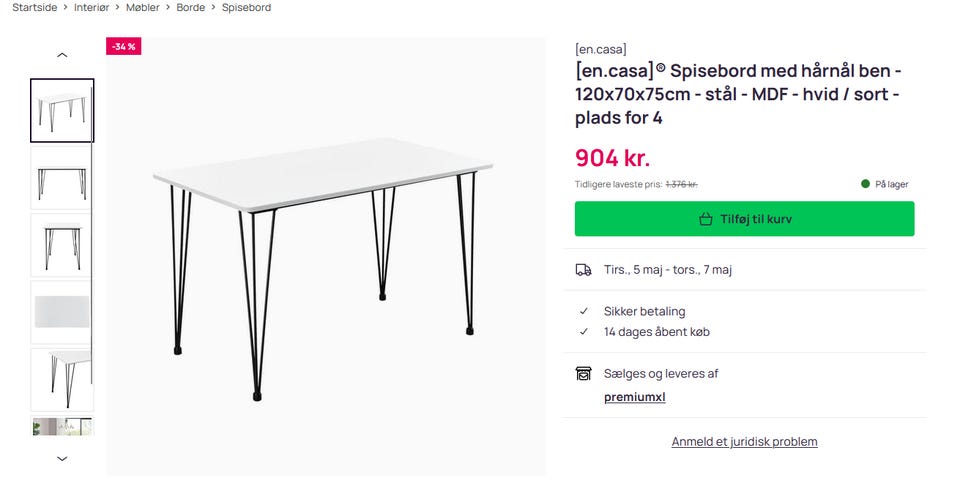Go to Startside in the breadcrumb
960x483 pixels.
click(x=34, y=8)
